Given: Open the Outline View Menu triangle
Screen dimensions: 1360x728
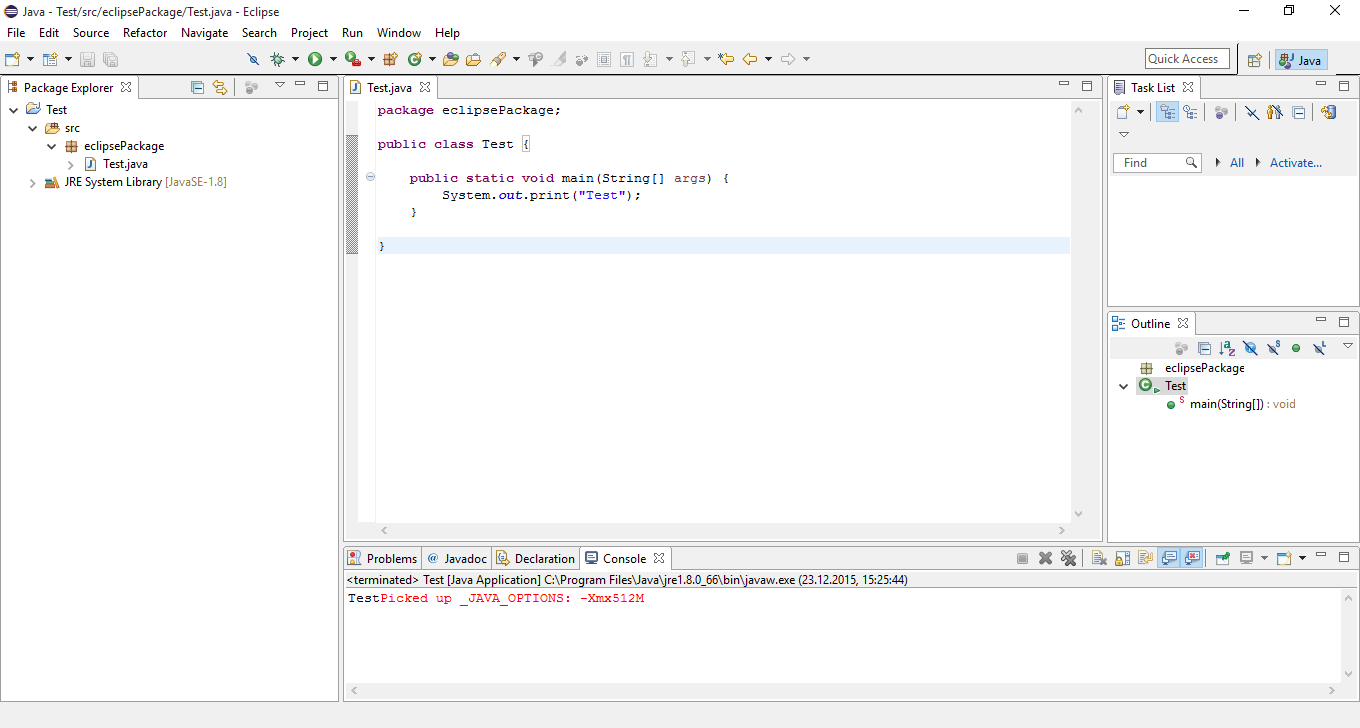Looking at the screenshot, I should [1347, 346].
